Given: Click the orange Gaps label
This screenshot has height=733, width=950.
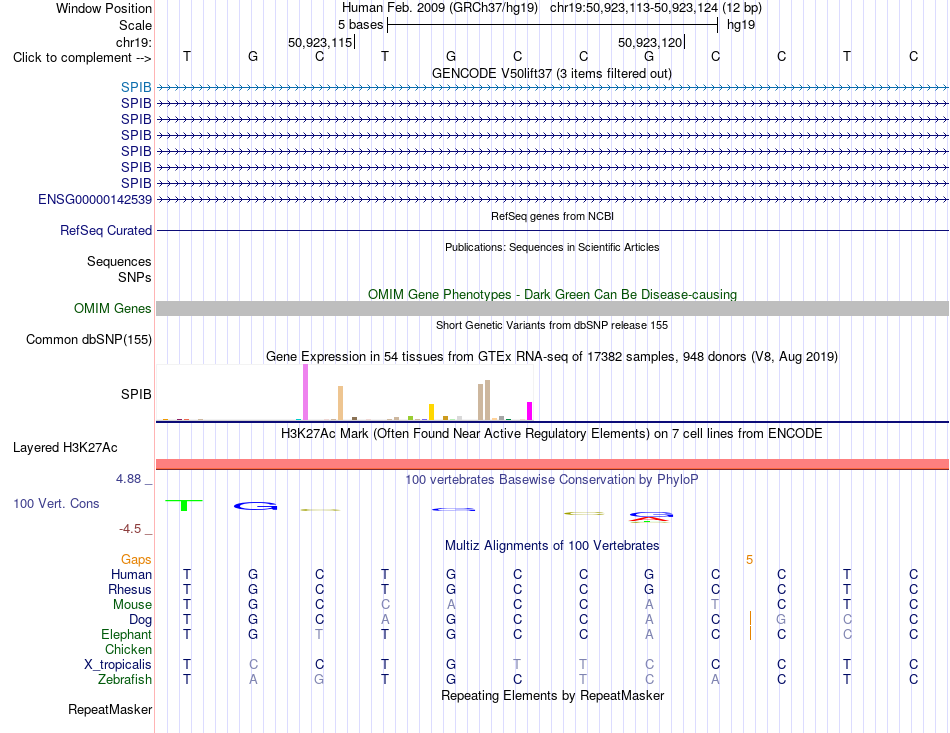Looking at the screenshot, I should 136,559.
